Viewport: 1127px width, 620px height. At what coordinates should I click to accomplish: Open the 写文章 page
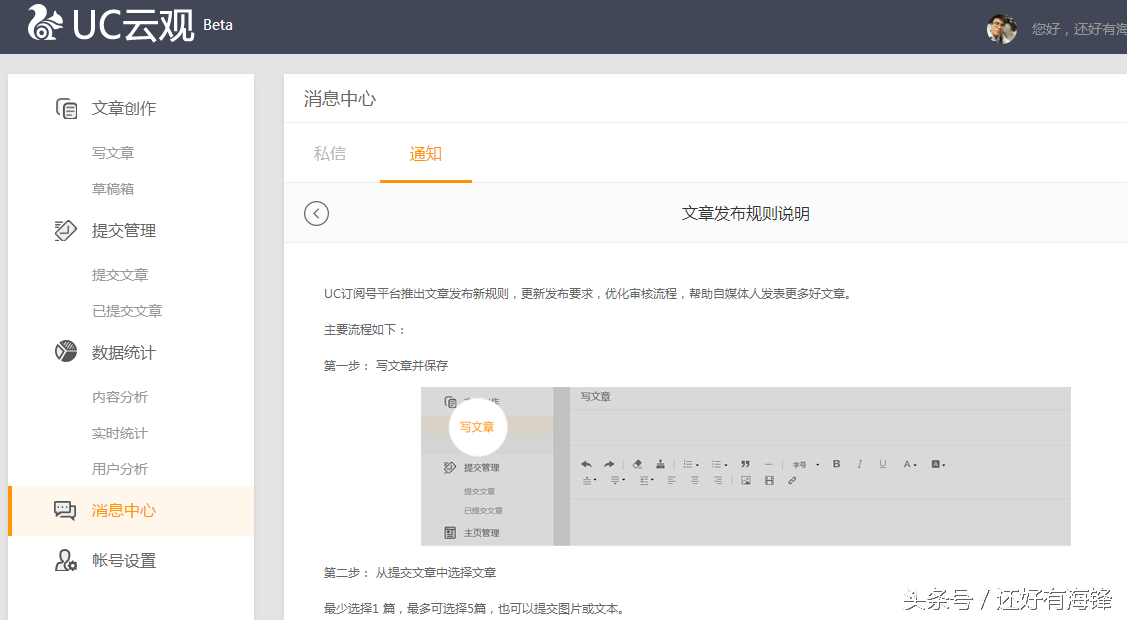point(113,152)
